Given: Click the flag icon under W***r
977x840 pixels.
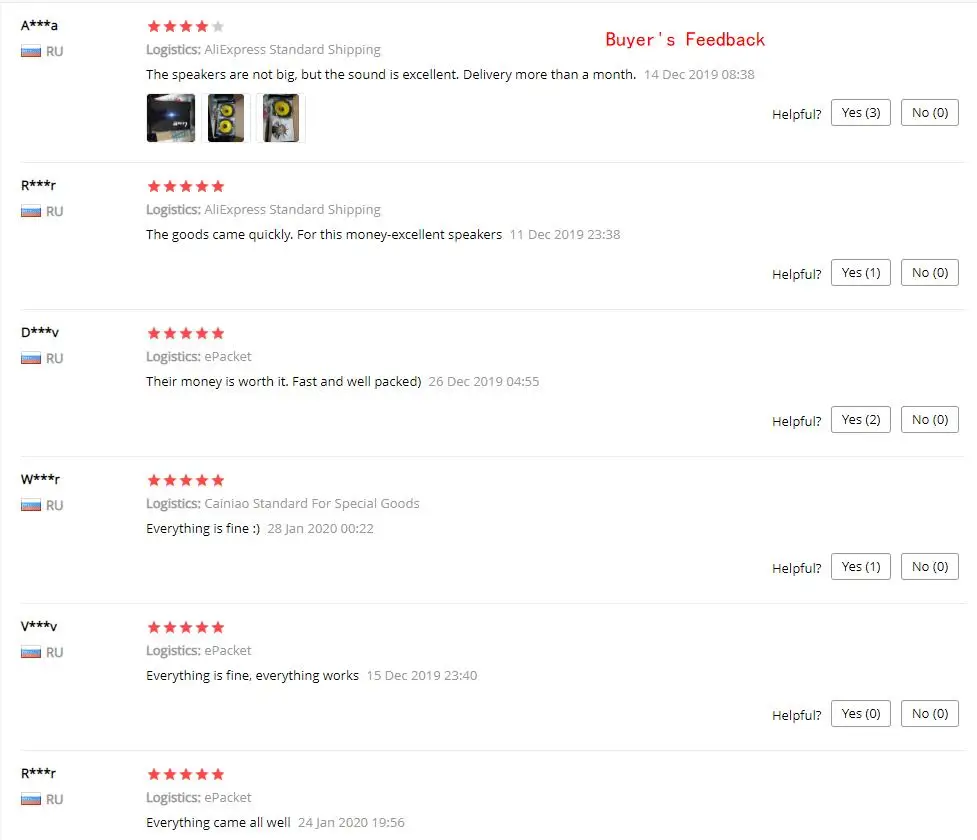Looking at the screenshot, I should 31,505.
